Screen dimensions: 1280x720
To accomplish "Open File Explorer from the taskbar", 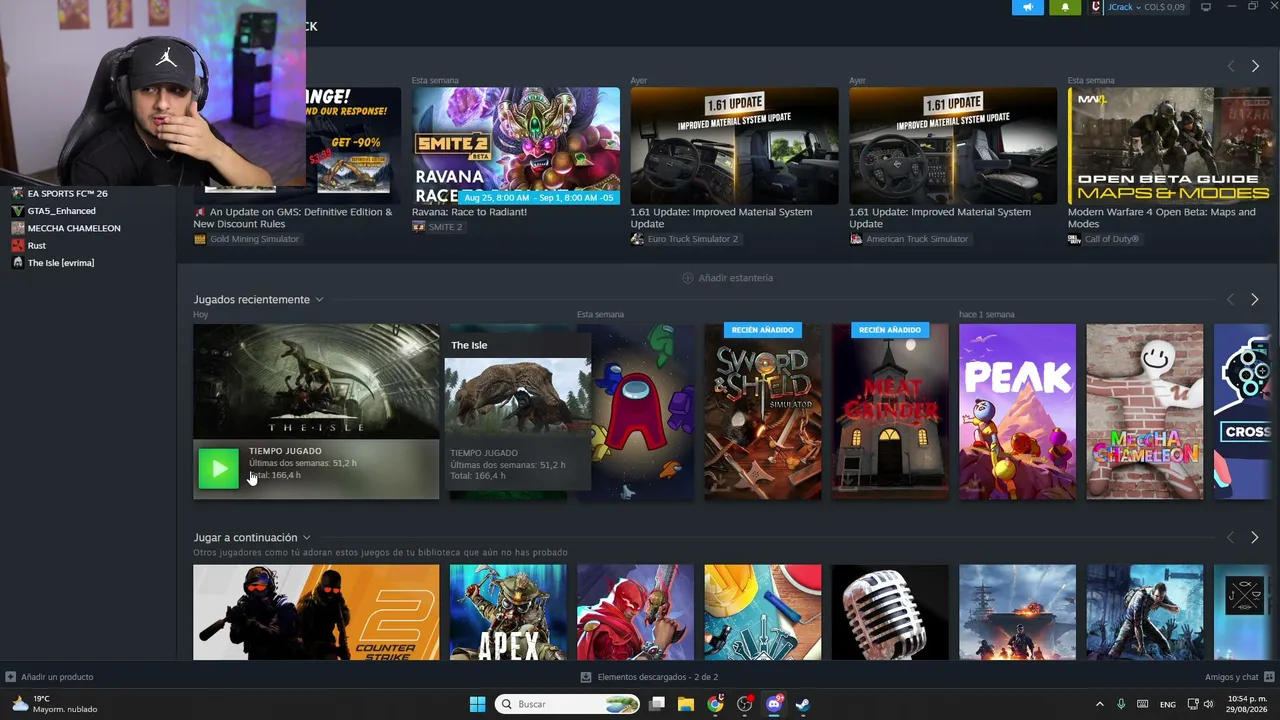I will pyautogui.click(x=686, y=704).
